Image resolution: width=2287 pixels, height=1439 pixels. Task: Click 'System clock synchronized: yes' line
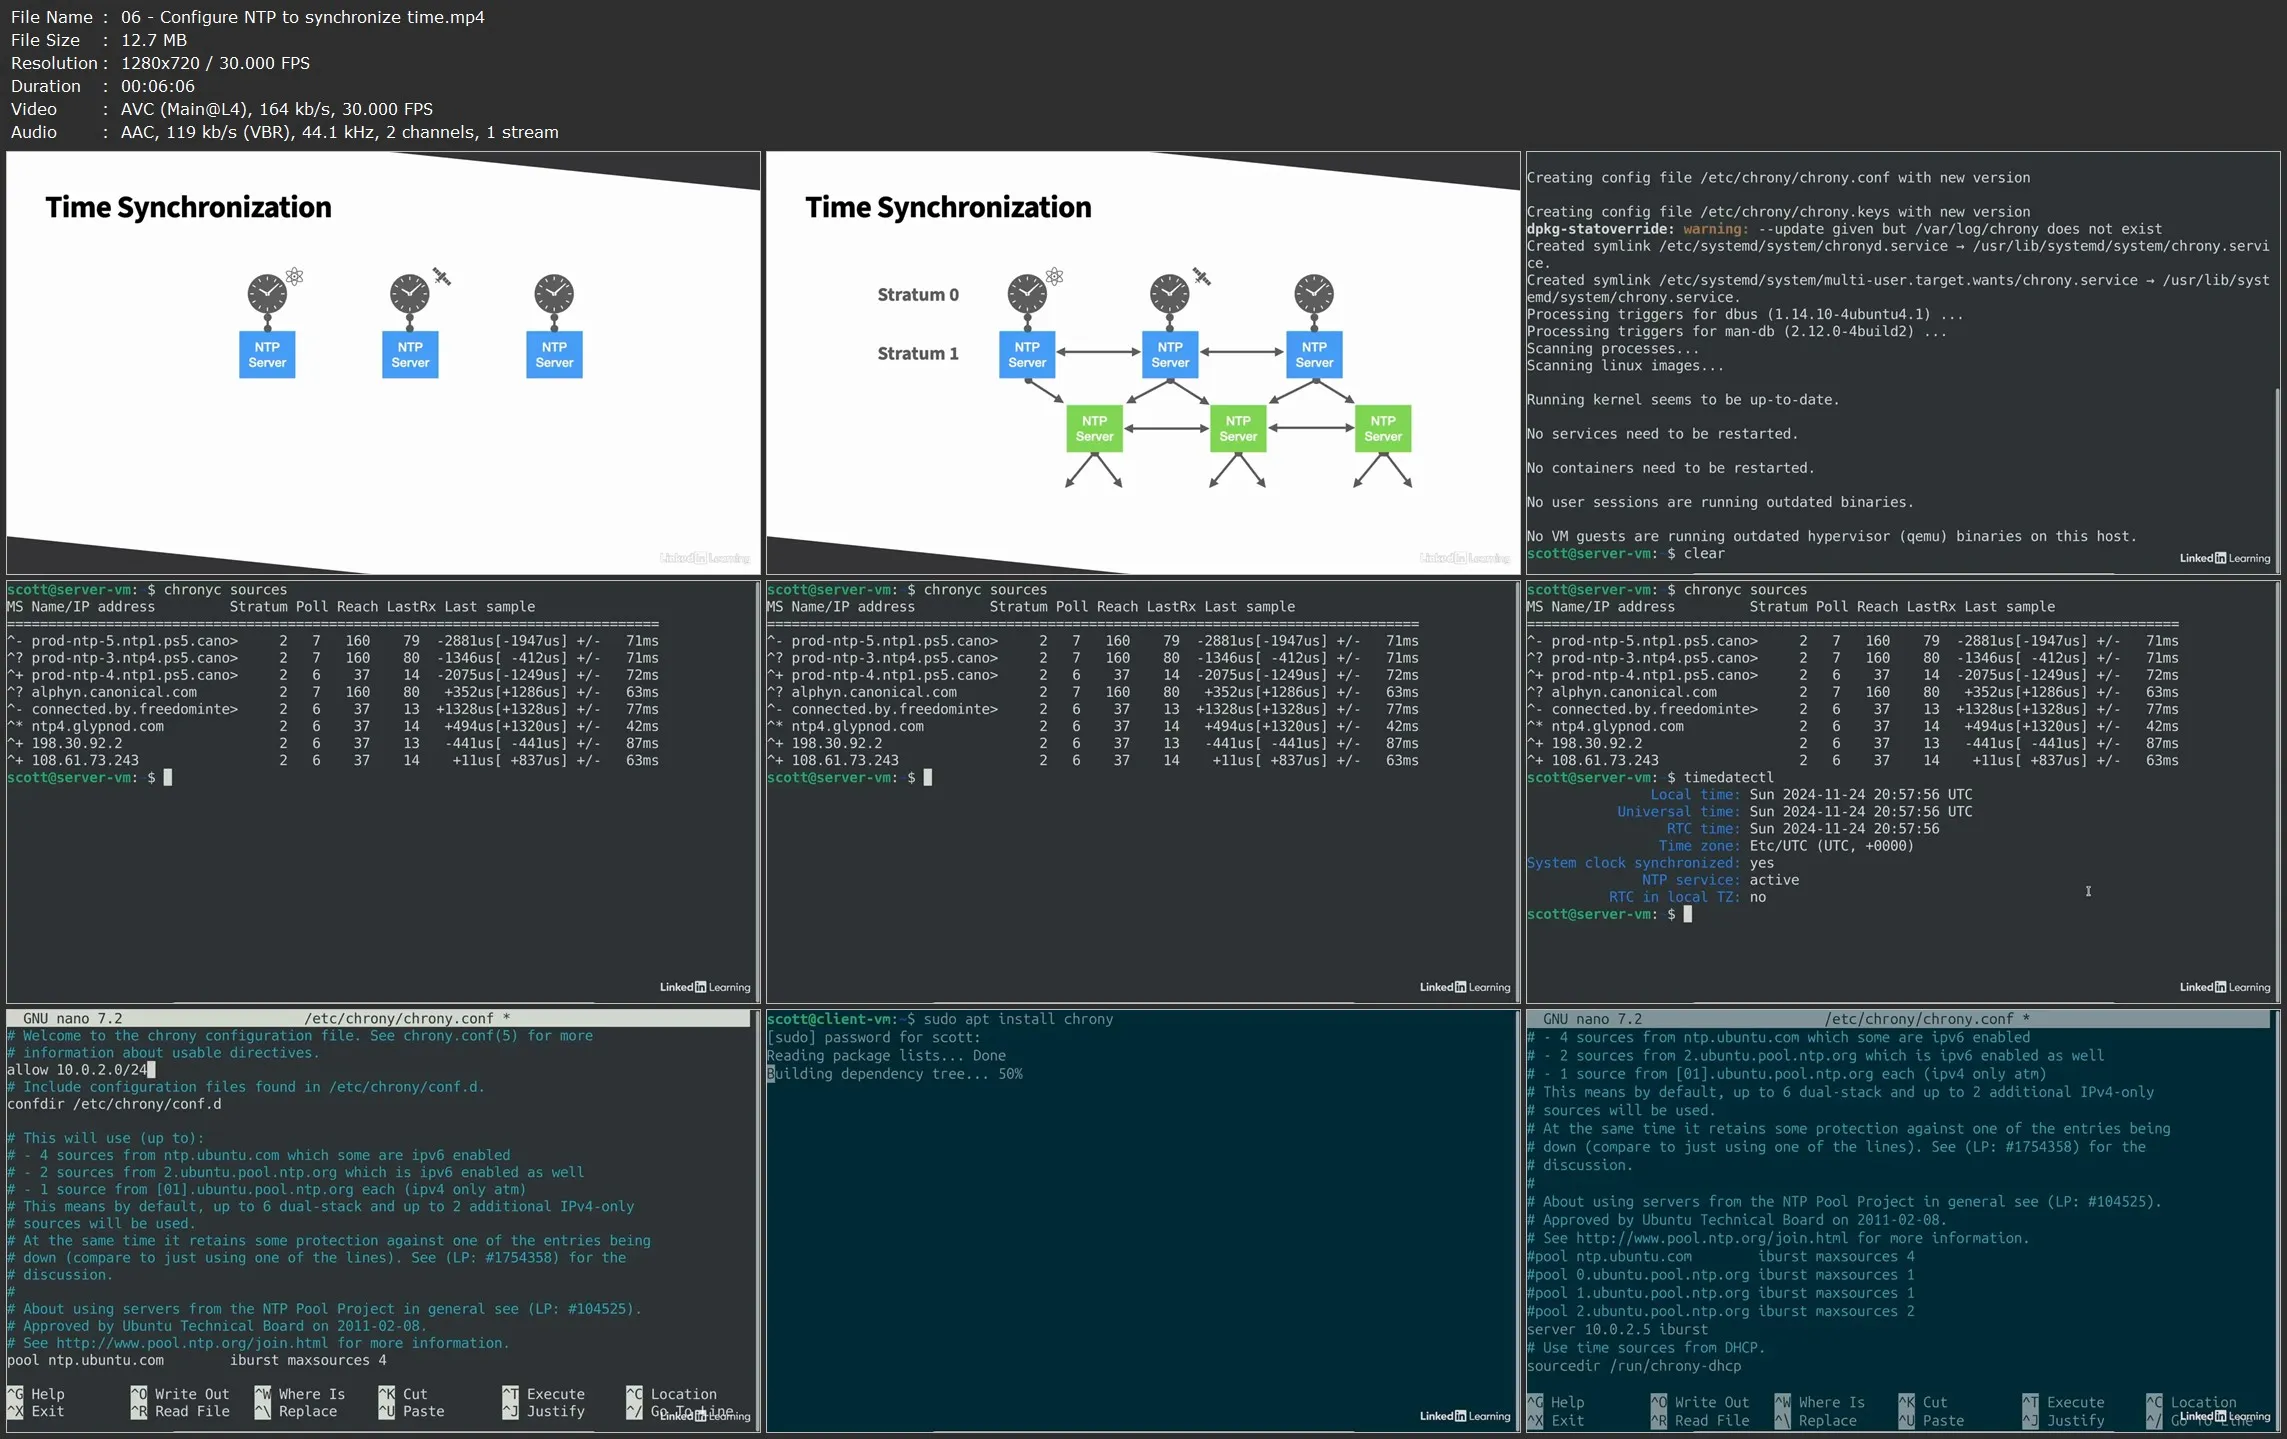click(x=1650, y=863)
